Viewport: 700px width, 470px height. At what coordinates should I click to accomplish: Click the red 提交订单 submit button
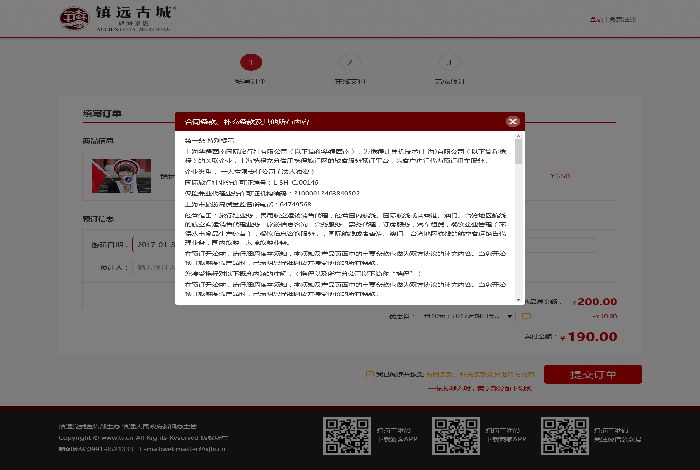pos(592,375)
